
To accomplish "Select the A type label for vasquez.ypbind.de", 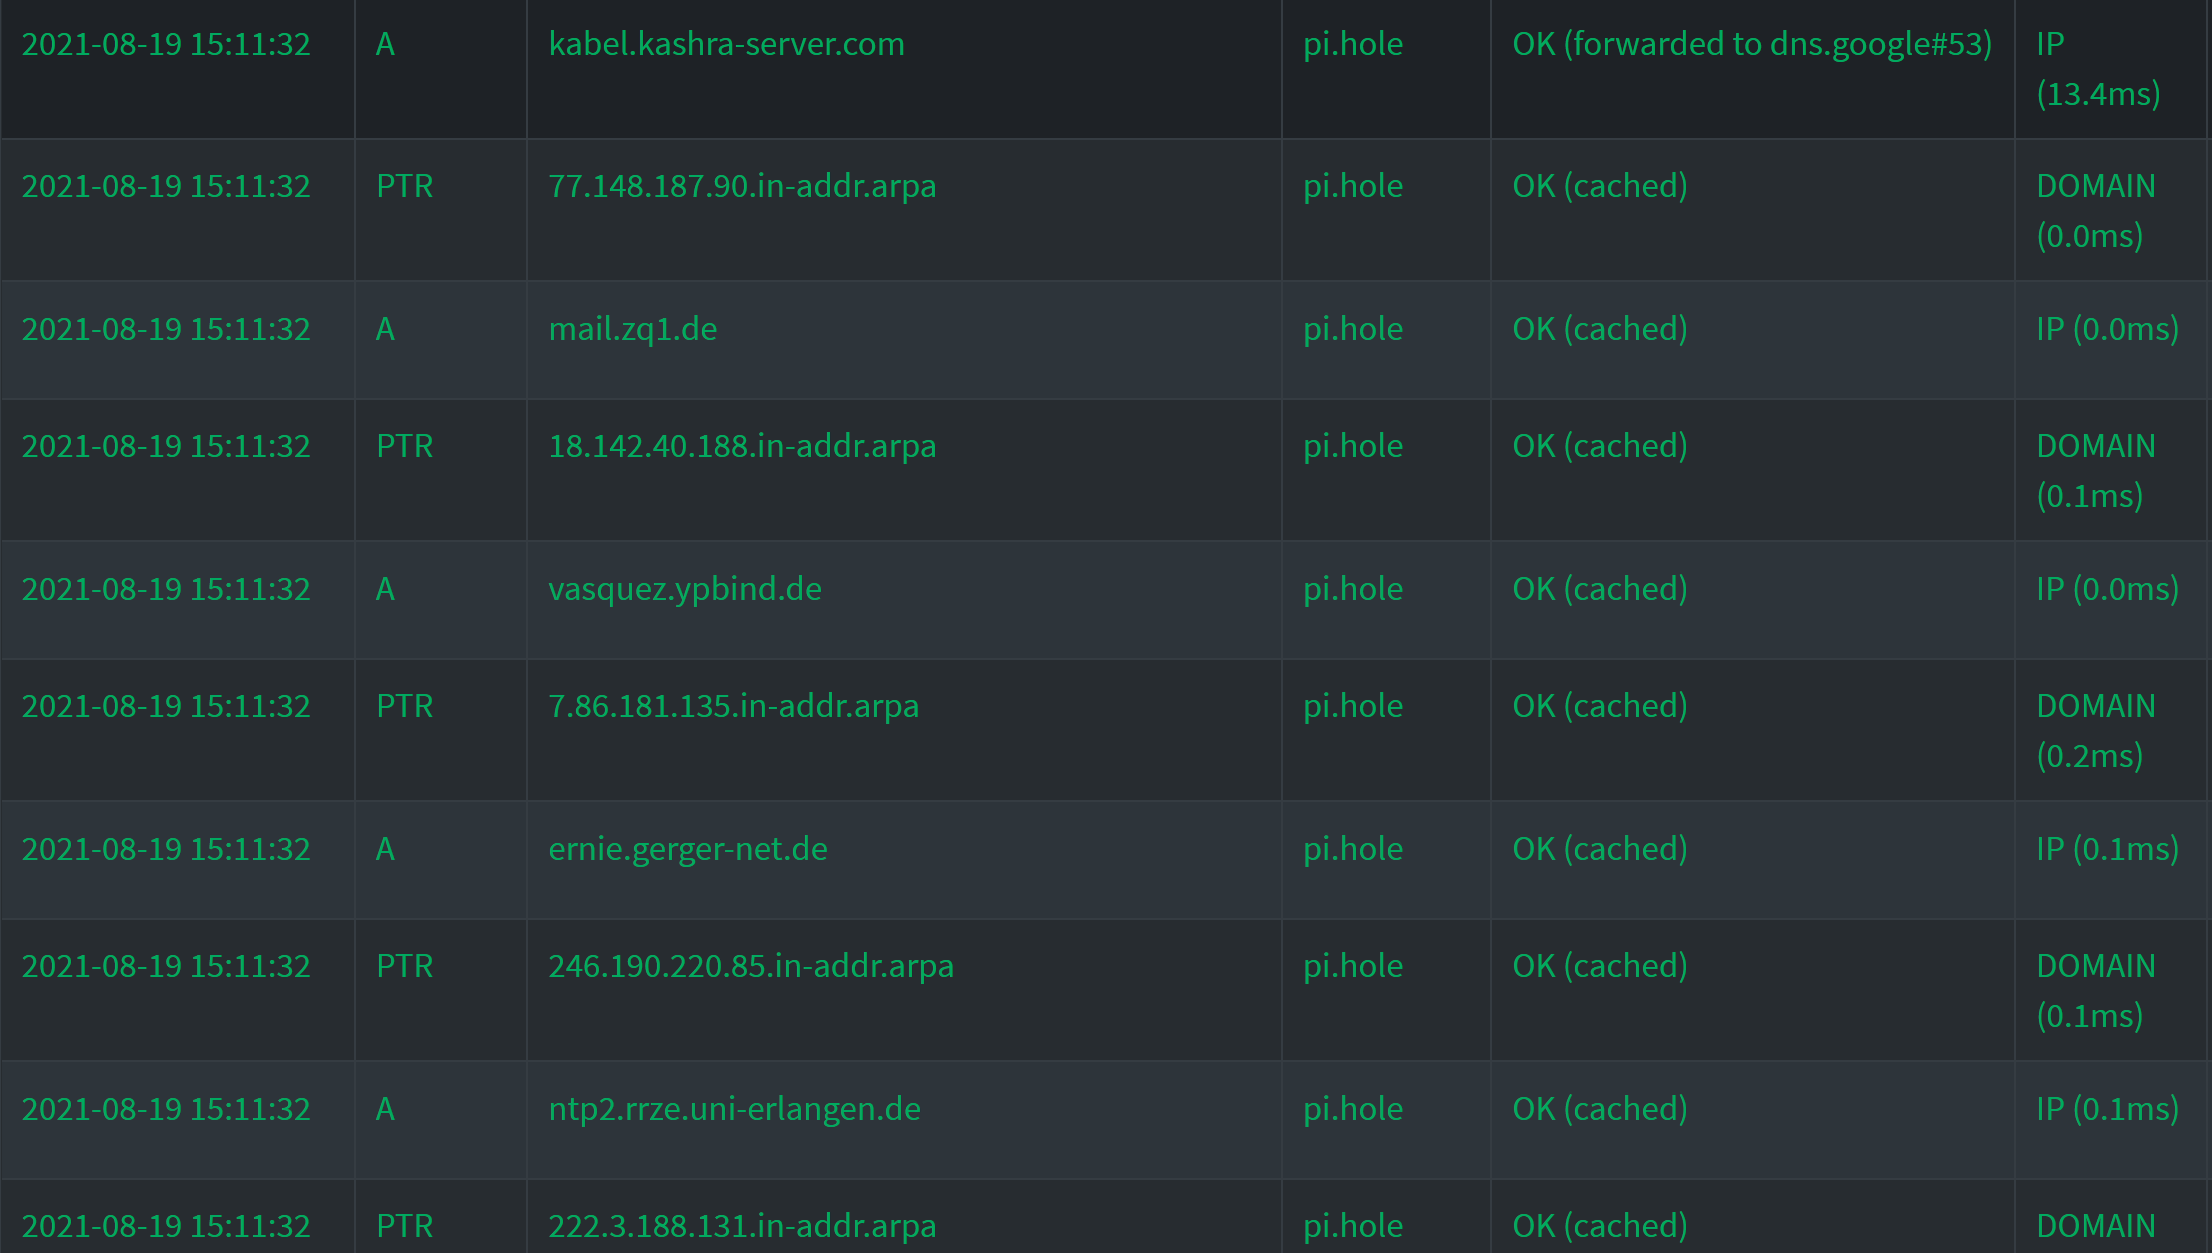I will 385,589.
